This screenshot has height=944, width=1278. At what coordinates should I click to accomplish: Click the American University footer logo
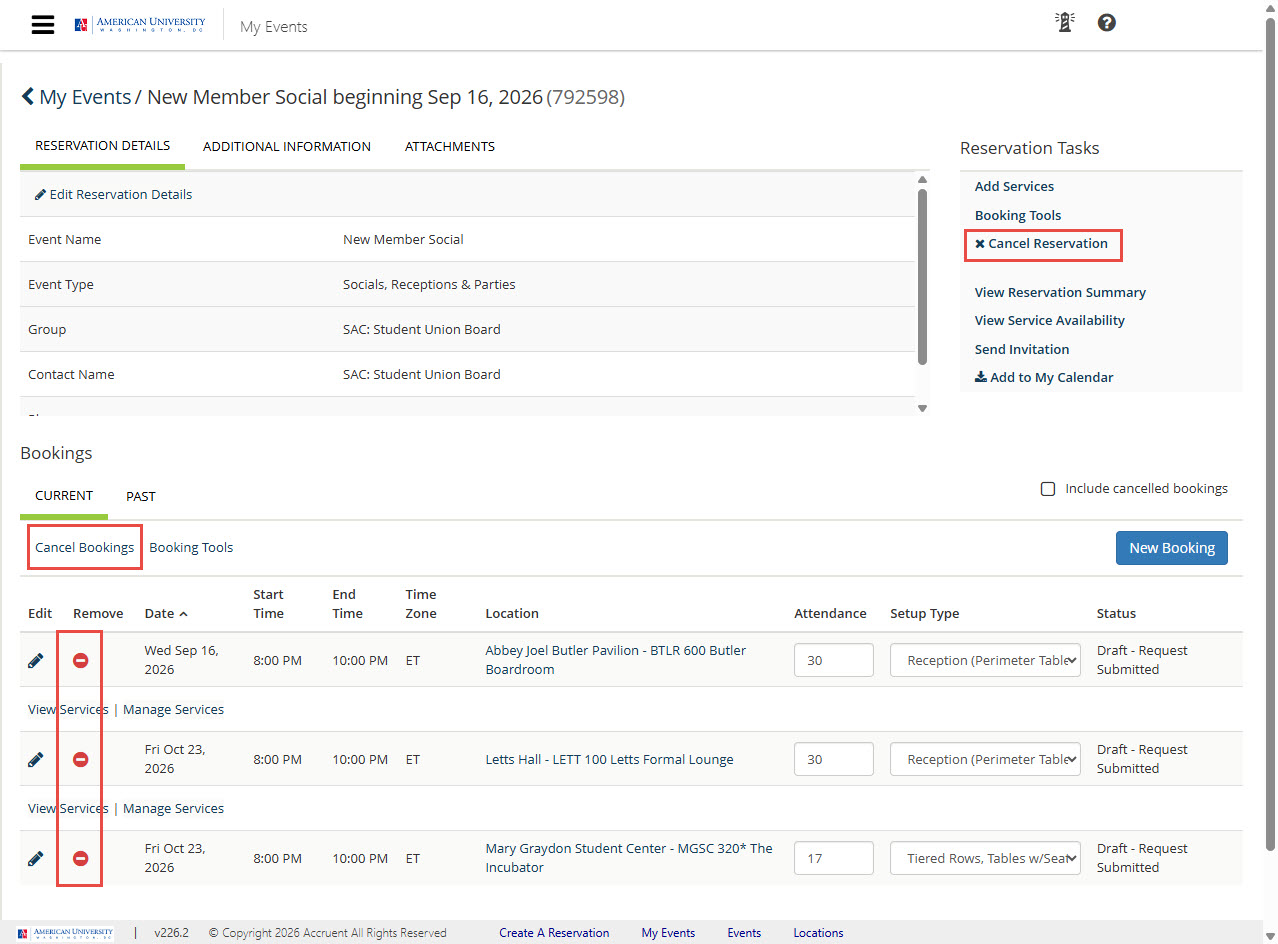click(66, 933)
